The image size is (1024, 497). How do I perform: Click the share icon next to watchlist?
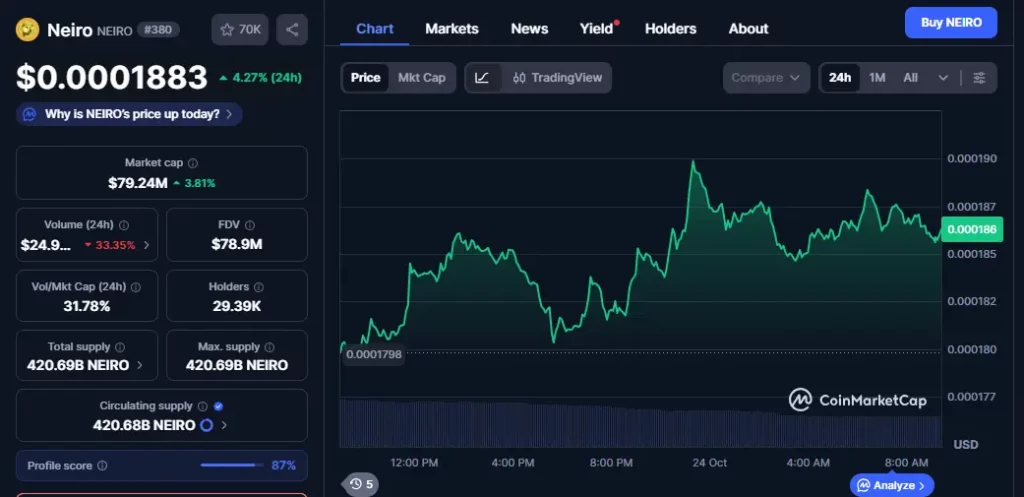(292, 30)
